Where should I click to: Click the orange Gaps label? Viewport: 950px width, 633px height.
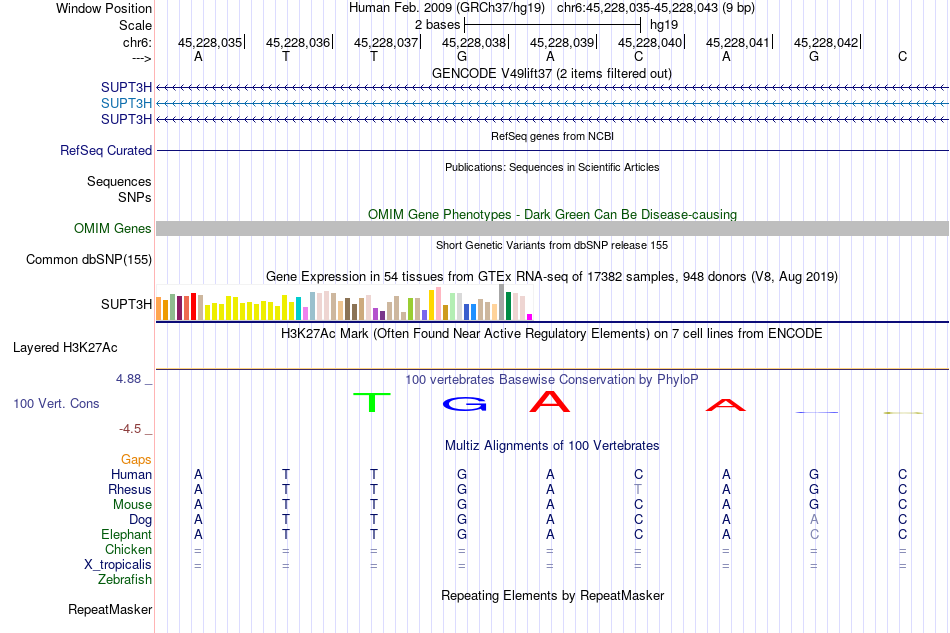(x=136, y=459)
